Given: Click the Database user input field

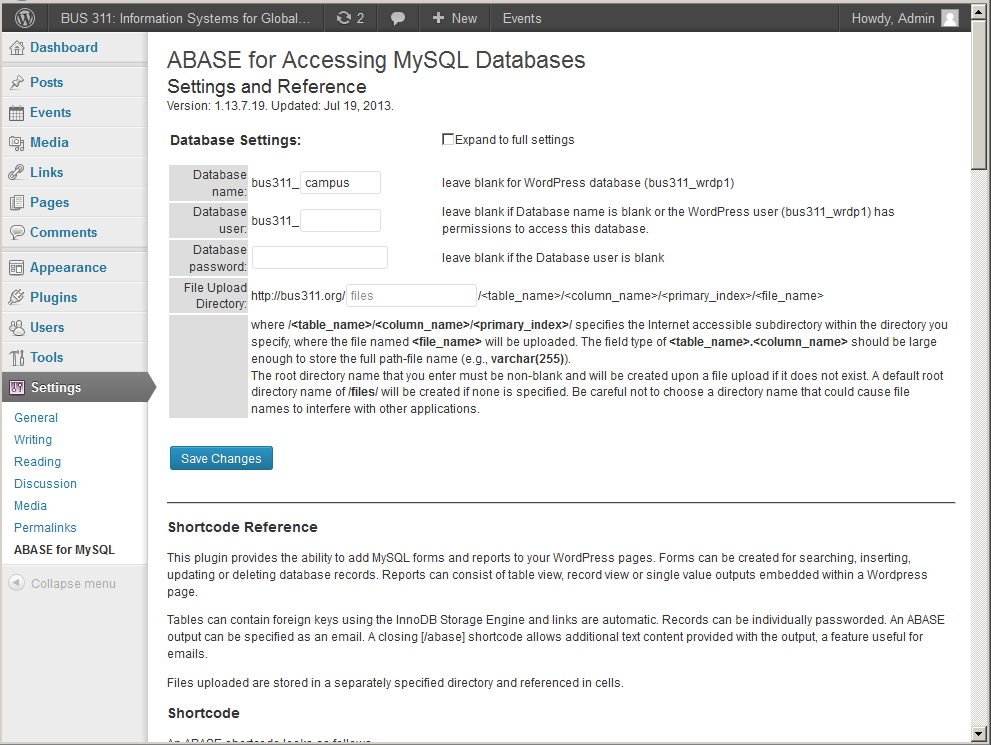Looking at the screenshot, I should [341, 221].
